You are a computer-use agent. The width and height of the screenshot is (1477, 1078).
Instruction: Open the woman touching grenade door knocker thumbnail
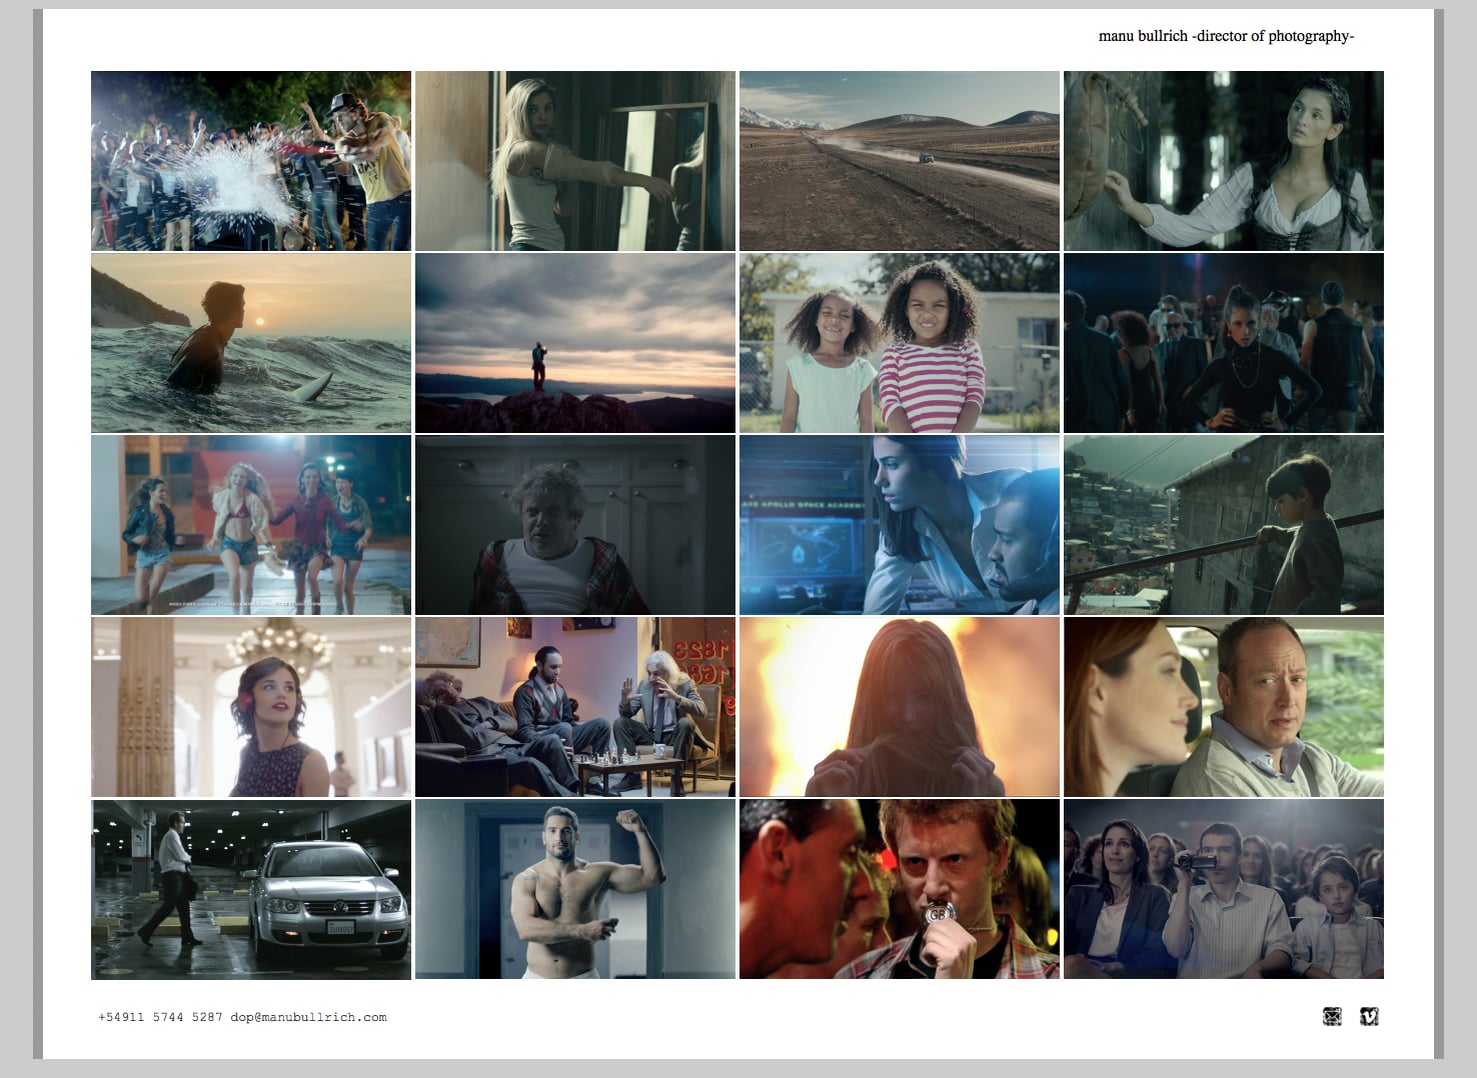pos(1224,161)
